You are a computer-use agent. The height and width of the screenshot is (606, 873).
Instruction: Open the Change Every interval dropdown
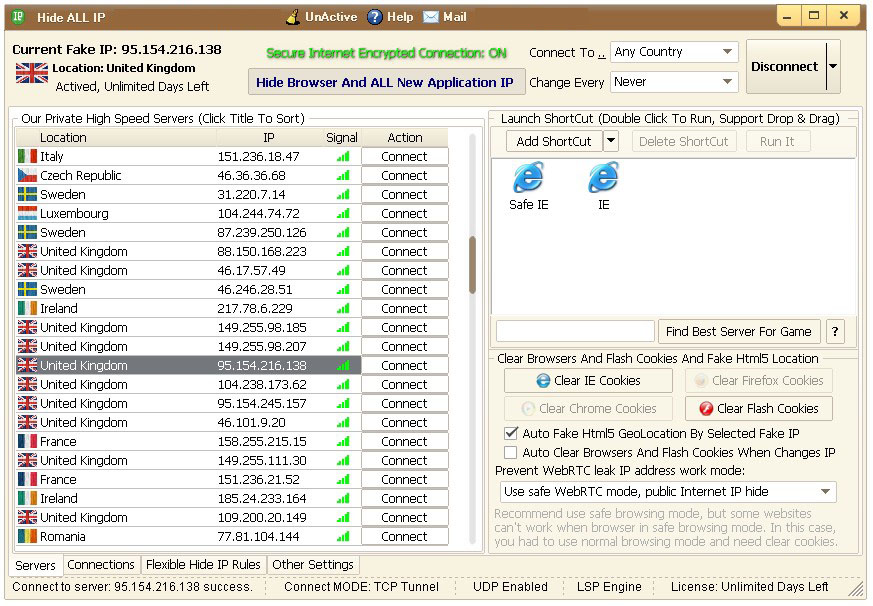point(674,82)
